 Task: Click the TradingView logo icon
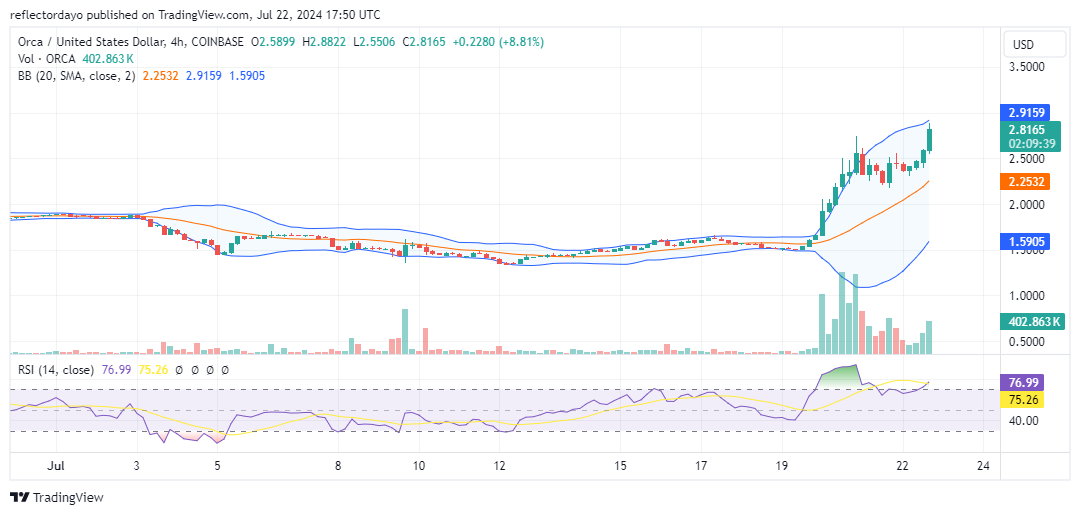(x=19, y=497)
